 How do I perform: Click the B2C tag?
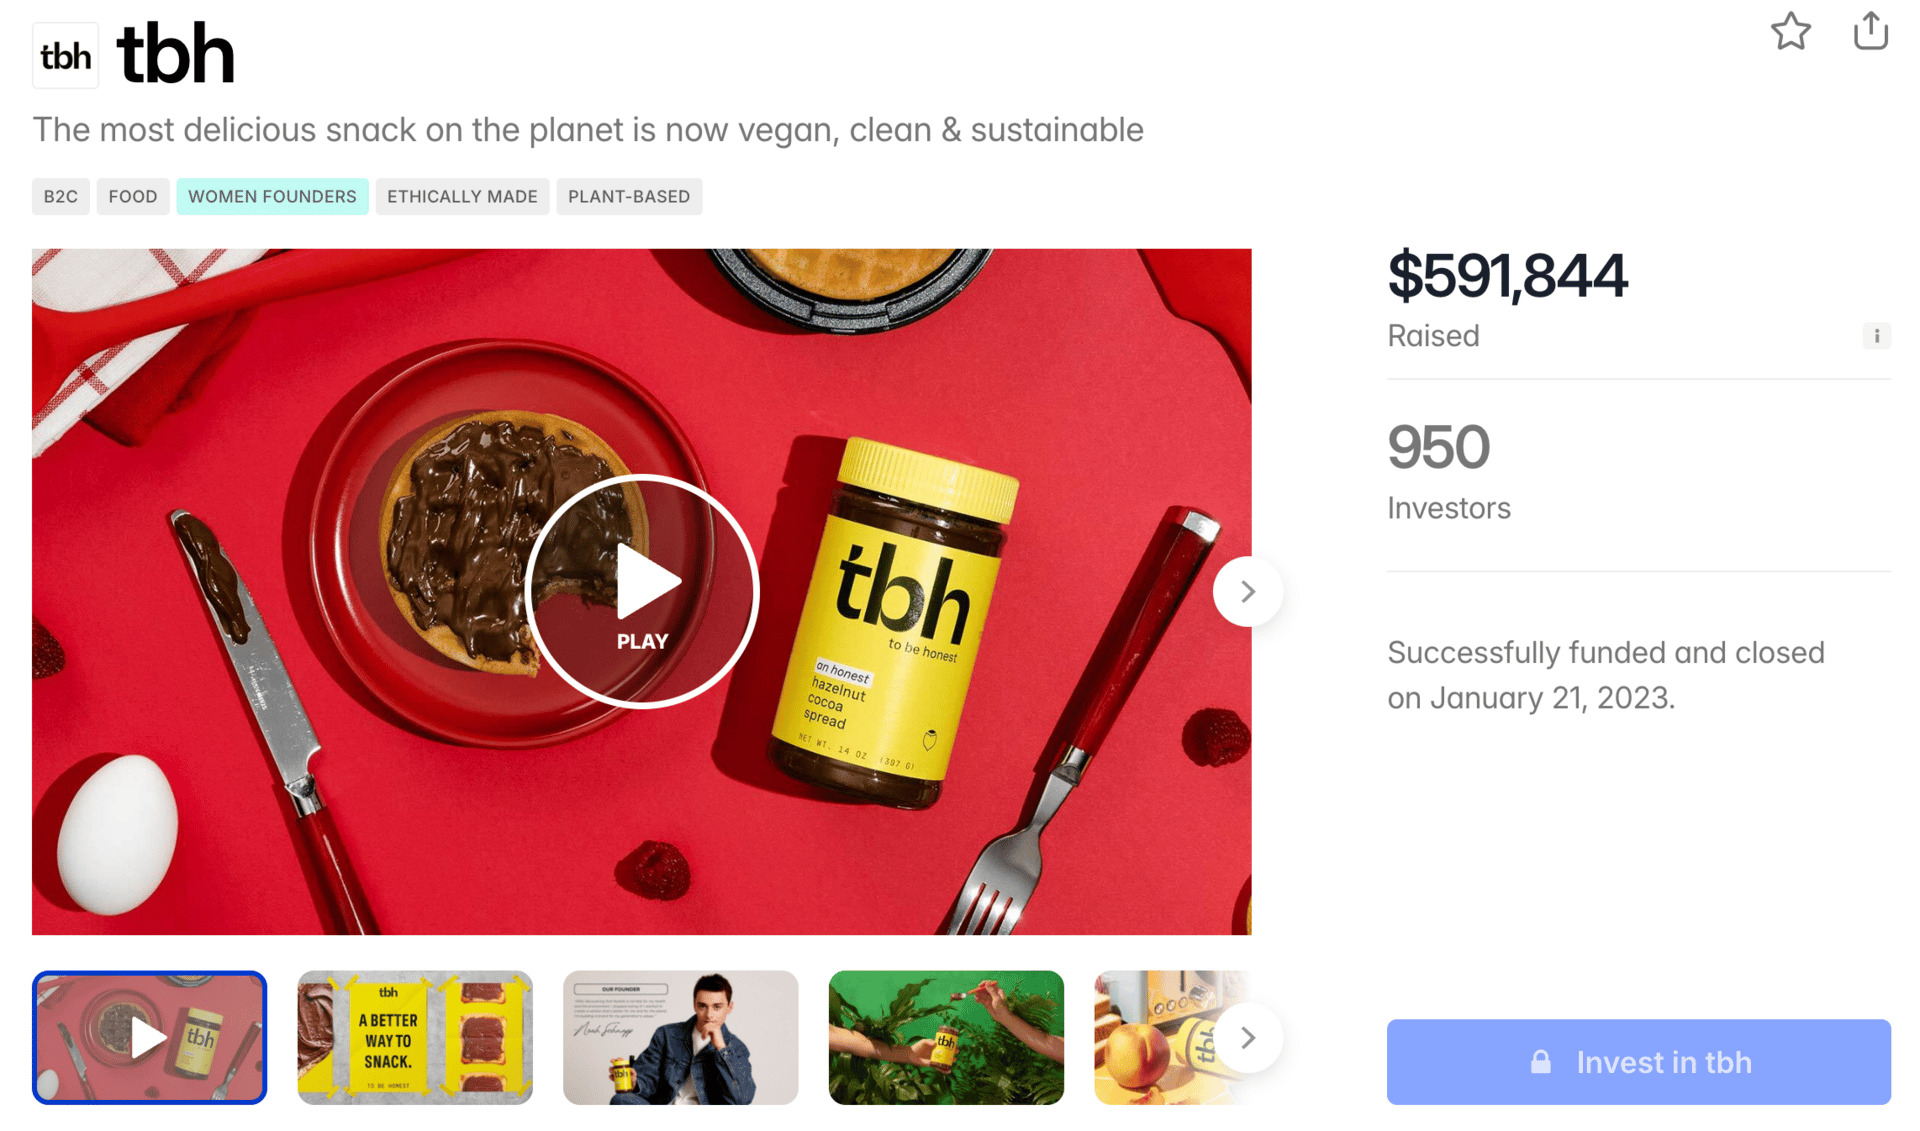(x=61, y=197)
